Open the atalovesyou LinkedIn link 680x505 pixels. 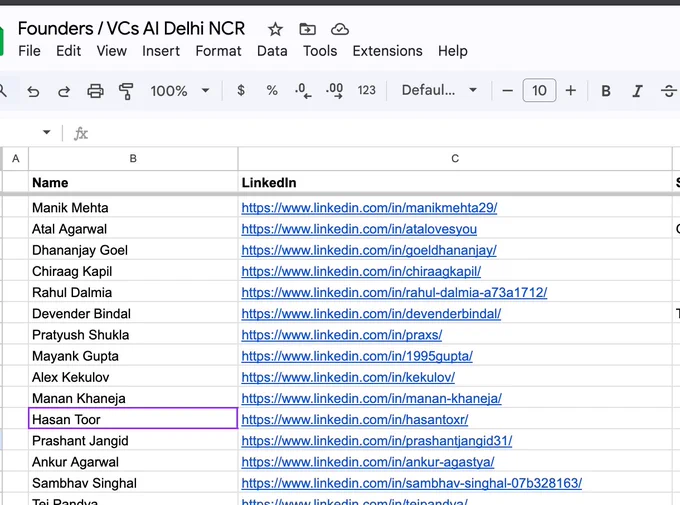[x=359, y=229]
